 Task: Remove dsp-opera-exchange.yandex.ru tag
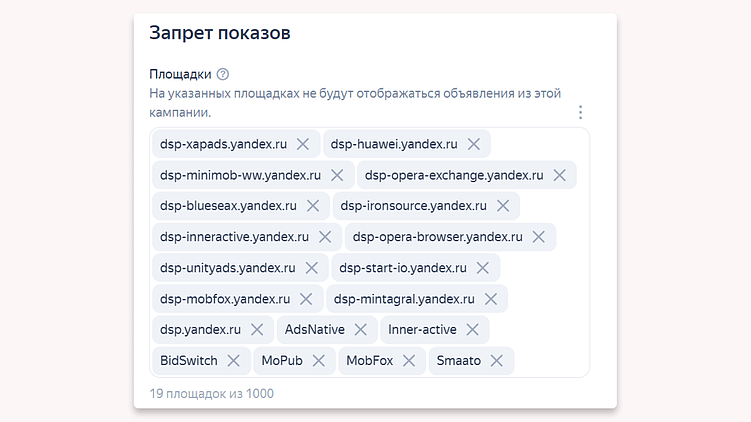click(559, 175)
